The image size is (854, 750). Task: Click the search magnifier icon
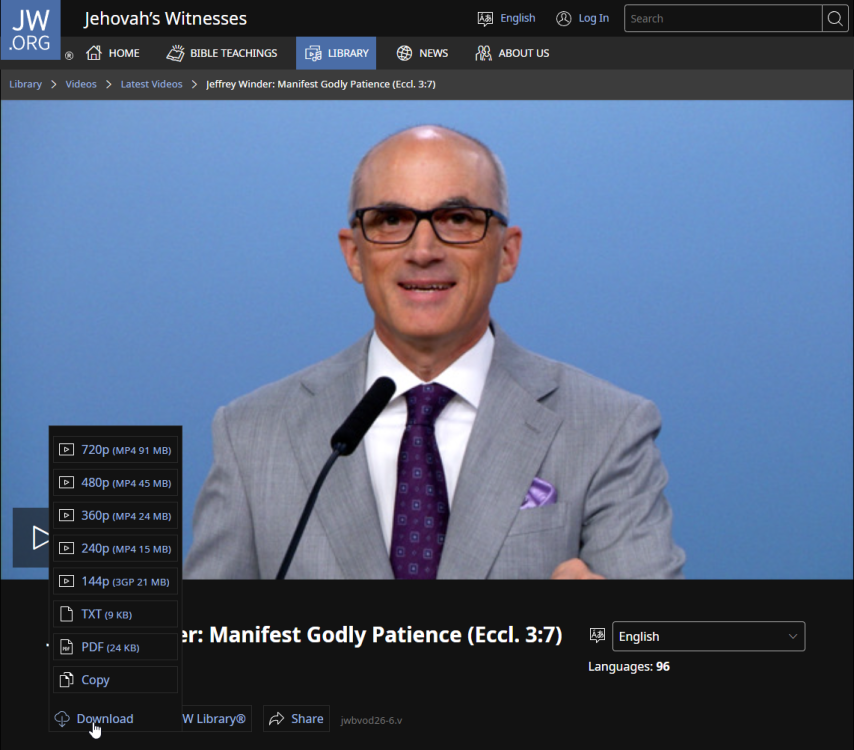pos(836,18)
